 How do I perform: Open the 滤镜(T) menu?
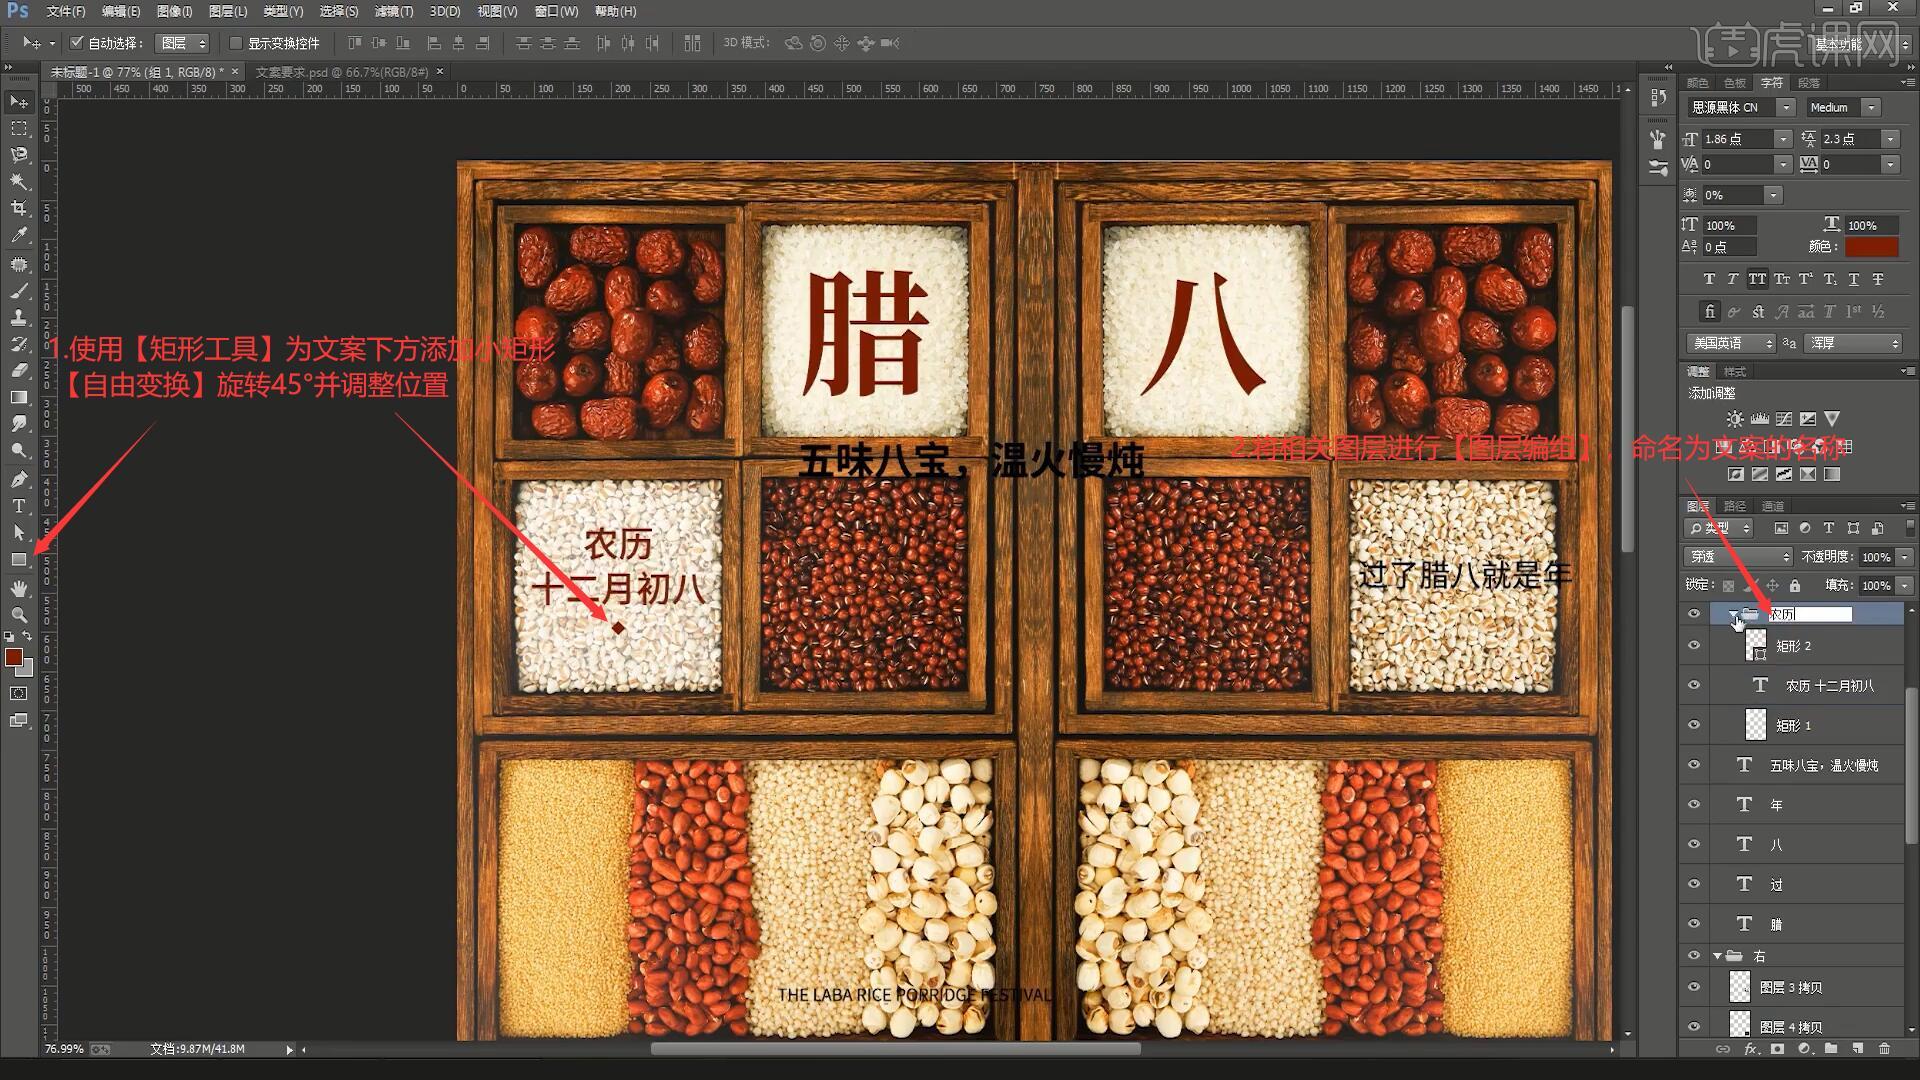point(393,11)
